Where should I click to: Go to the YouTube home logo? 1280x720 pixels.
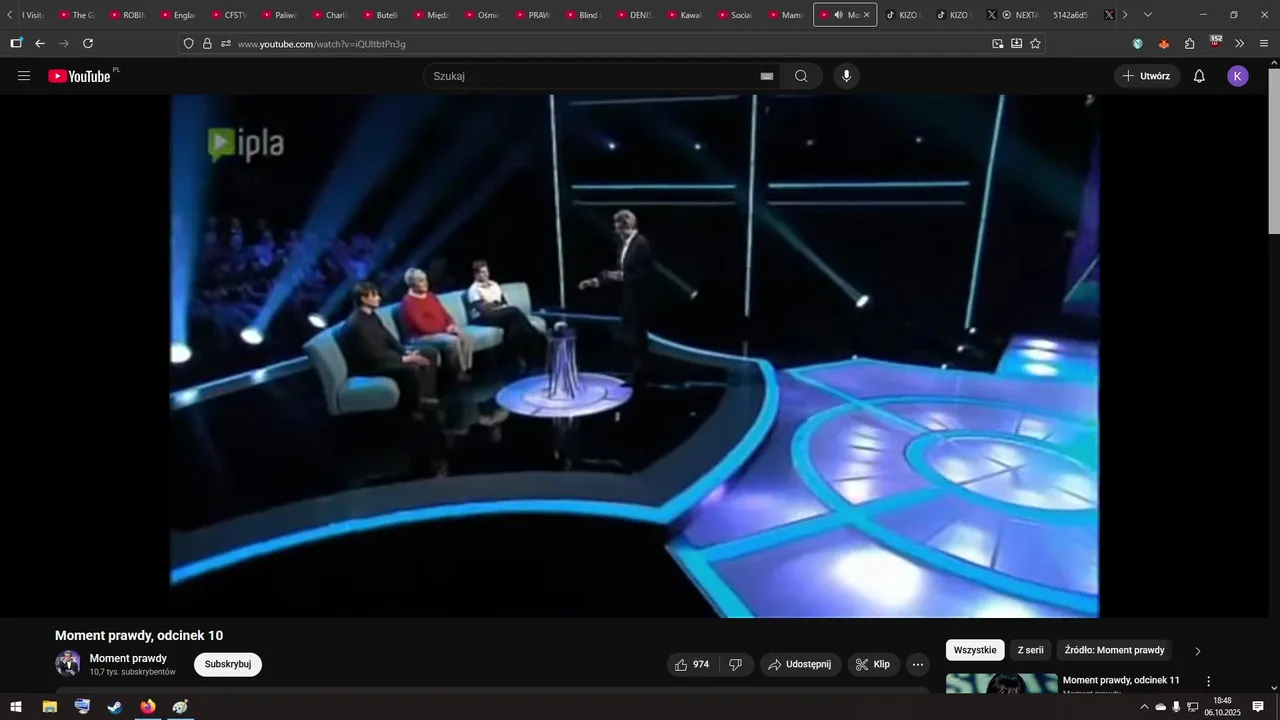click(79, 76)
